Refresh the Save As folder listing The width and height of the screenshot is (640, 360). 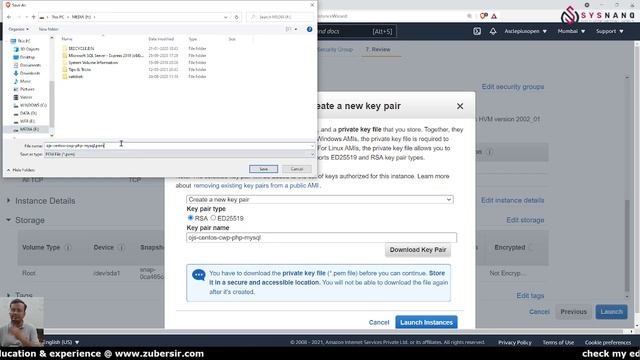[x=236, y=17]
